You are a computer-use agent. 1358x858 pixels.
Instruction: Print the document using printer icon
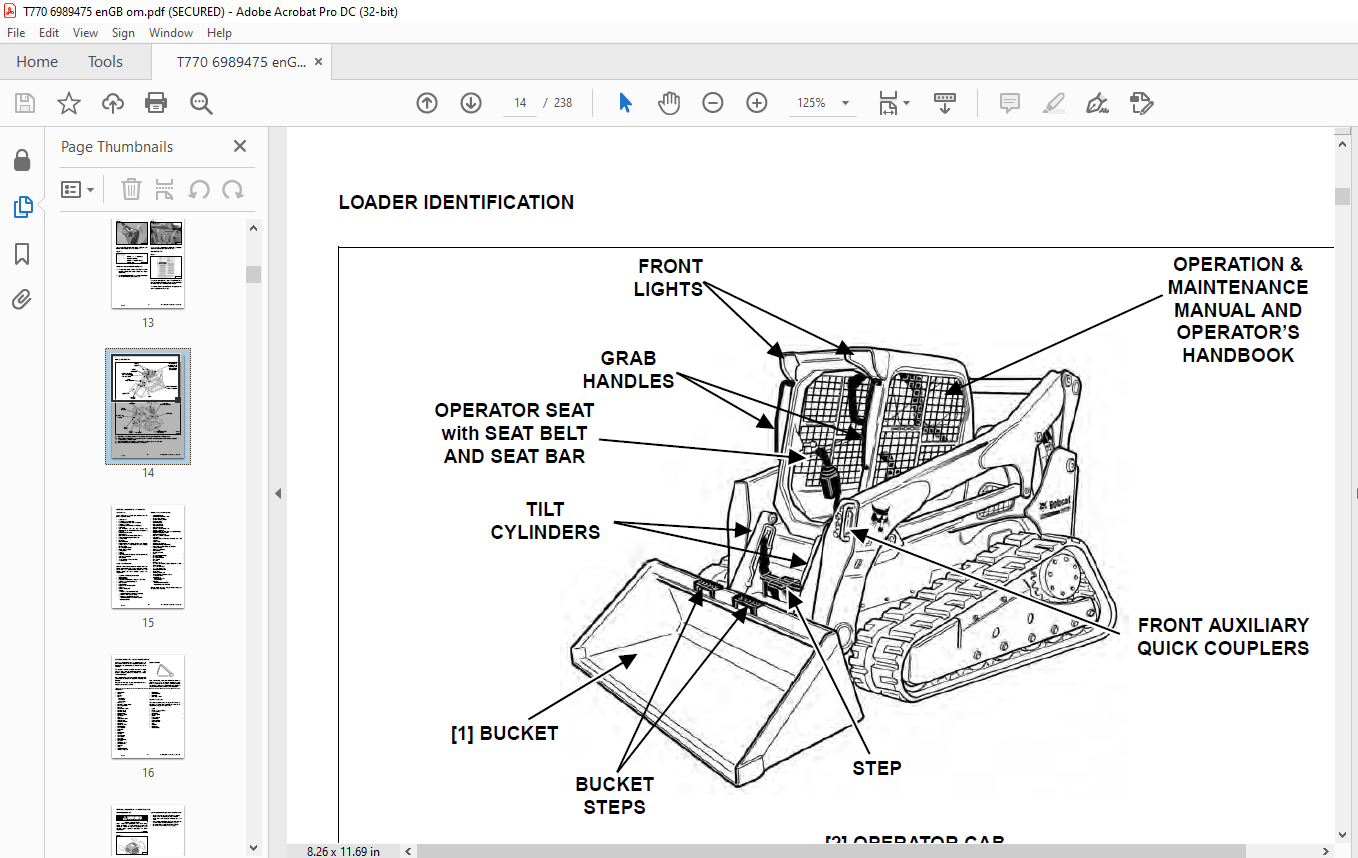[x=156, y=103]
